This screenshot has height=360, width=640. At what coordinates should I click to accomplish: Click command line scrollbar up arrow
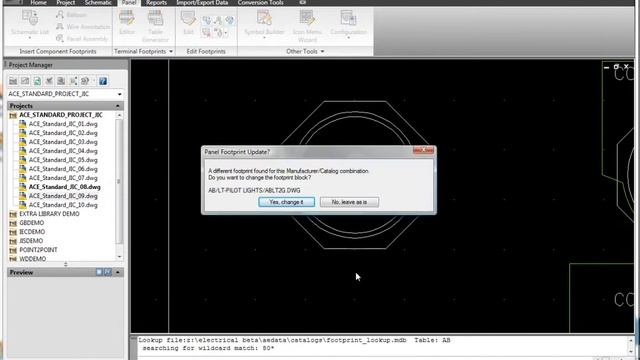coord(631,340)
